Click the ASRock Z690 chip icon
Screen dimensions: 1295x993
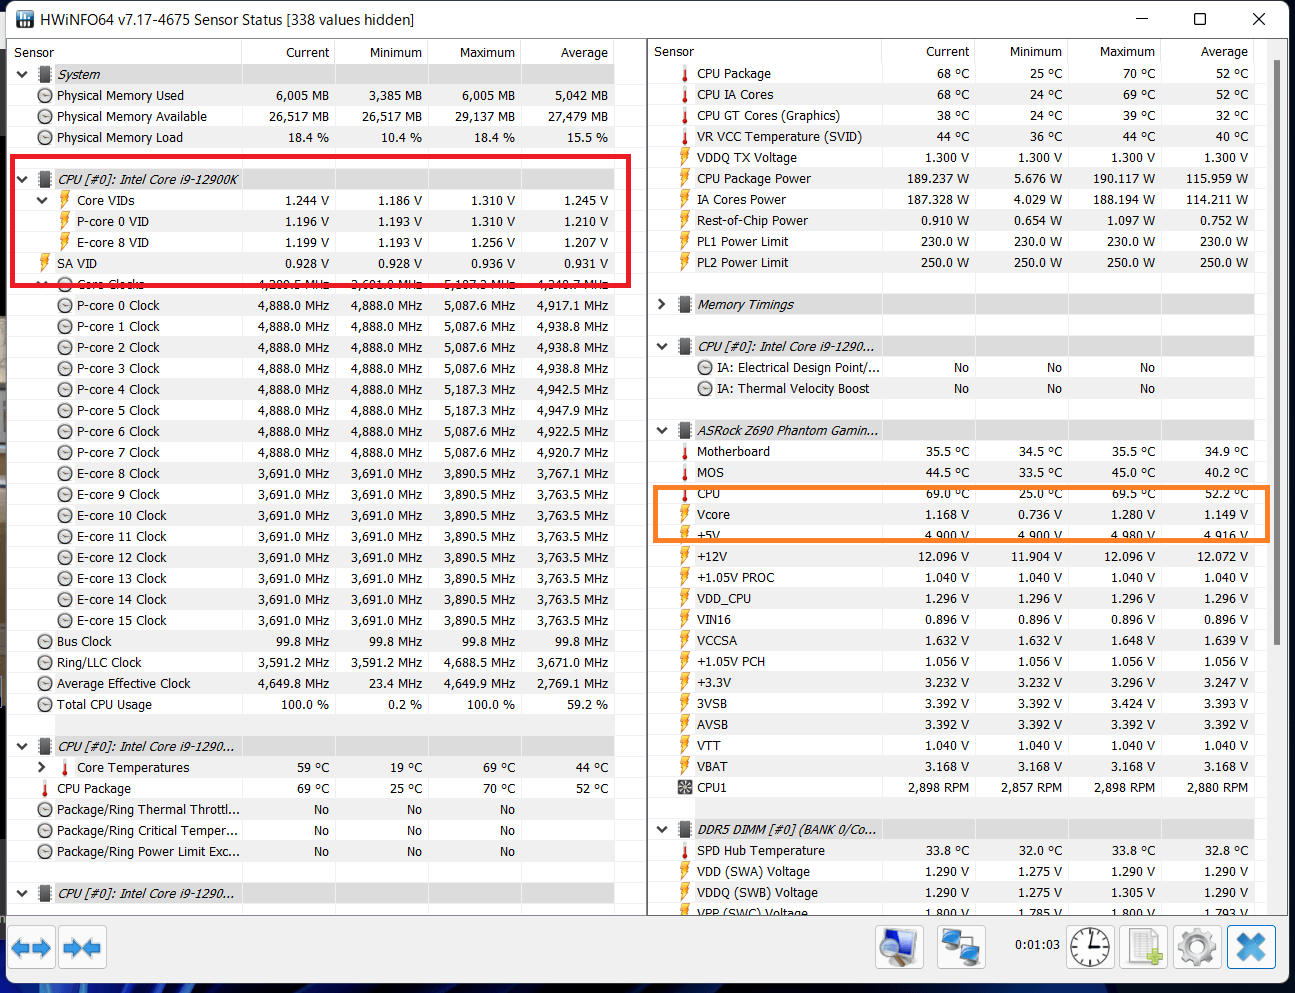pos(685,431)
